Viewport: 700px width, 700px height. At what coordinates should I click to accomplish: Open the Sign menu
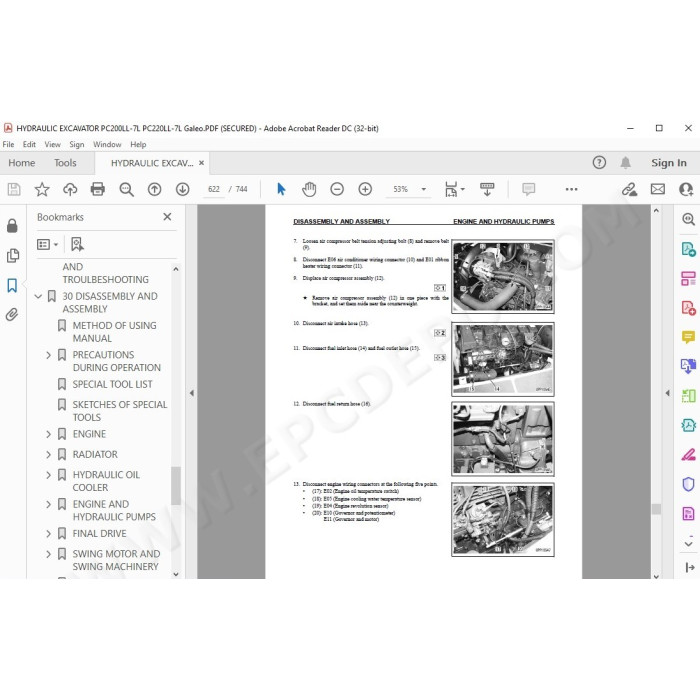(x=77, y=144)
